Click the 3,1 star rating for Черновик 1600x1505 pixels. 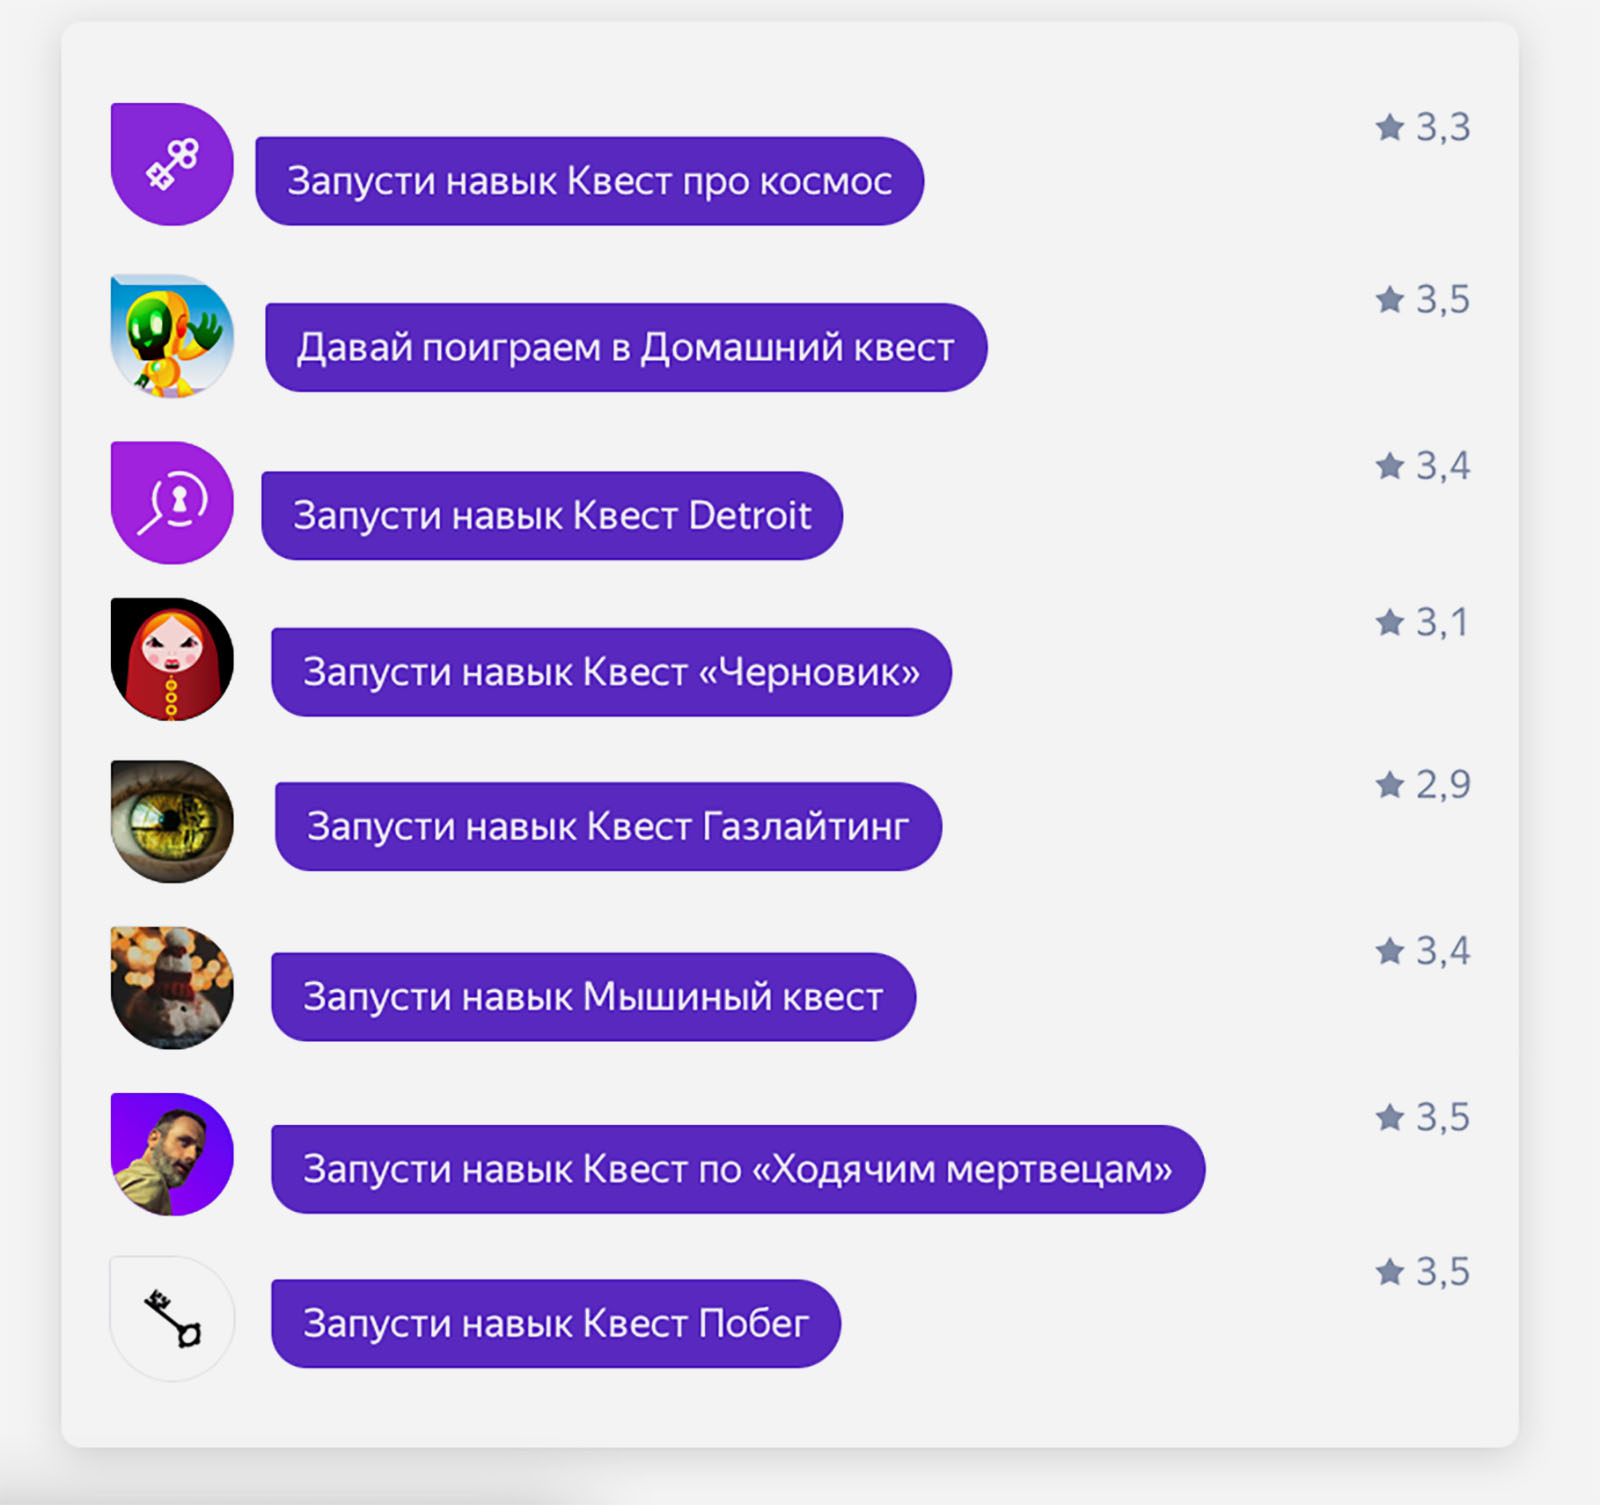tap(1423, 622)
